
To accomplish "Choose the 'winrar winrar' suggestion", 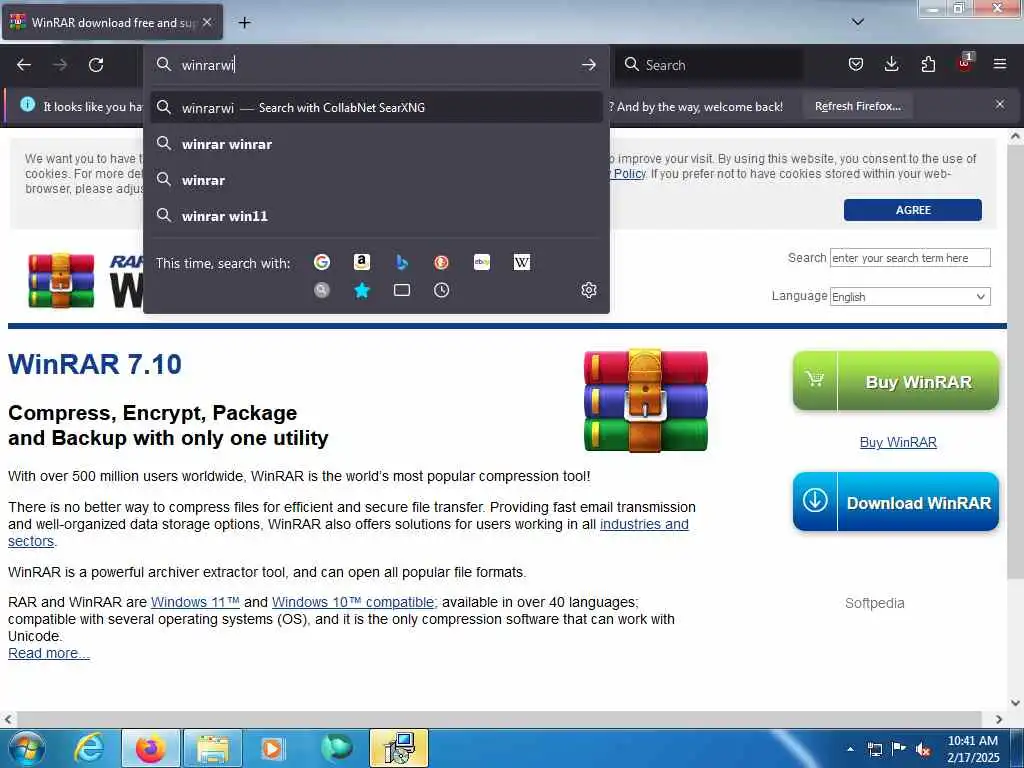I will tap(376, 144).
